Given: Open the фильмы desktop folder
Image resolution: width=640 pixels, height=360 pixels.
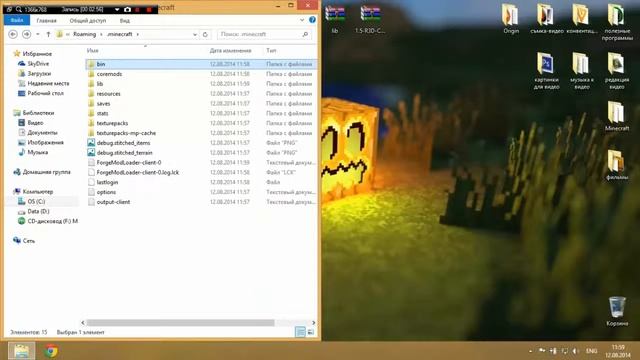Looking at the screenshot, I should (x=617, y=165).
